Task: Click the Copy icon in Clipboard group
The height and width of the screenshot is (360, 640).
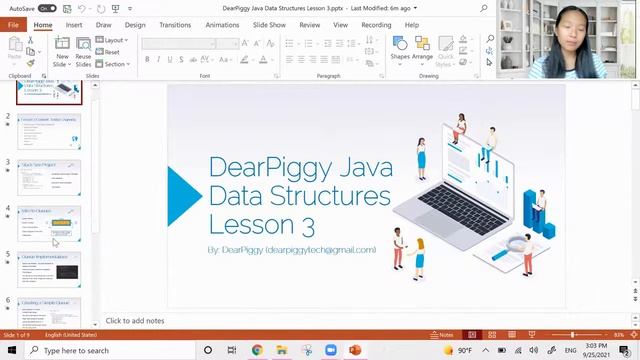Action: [x=31, y=51]
